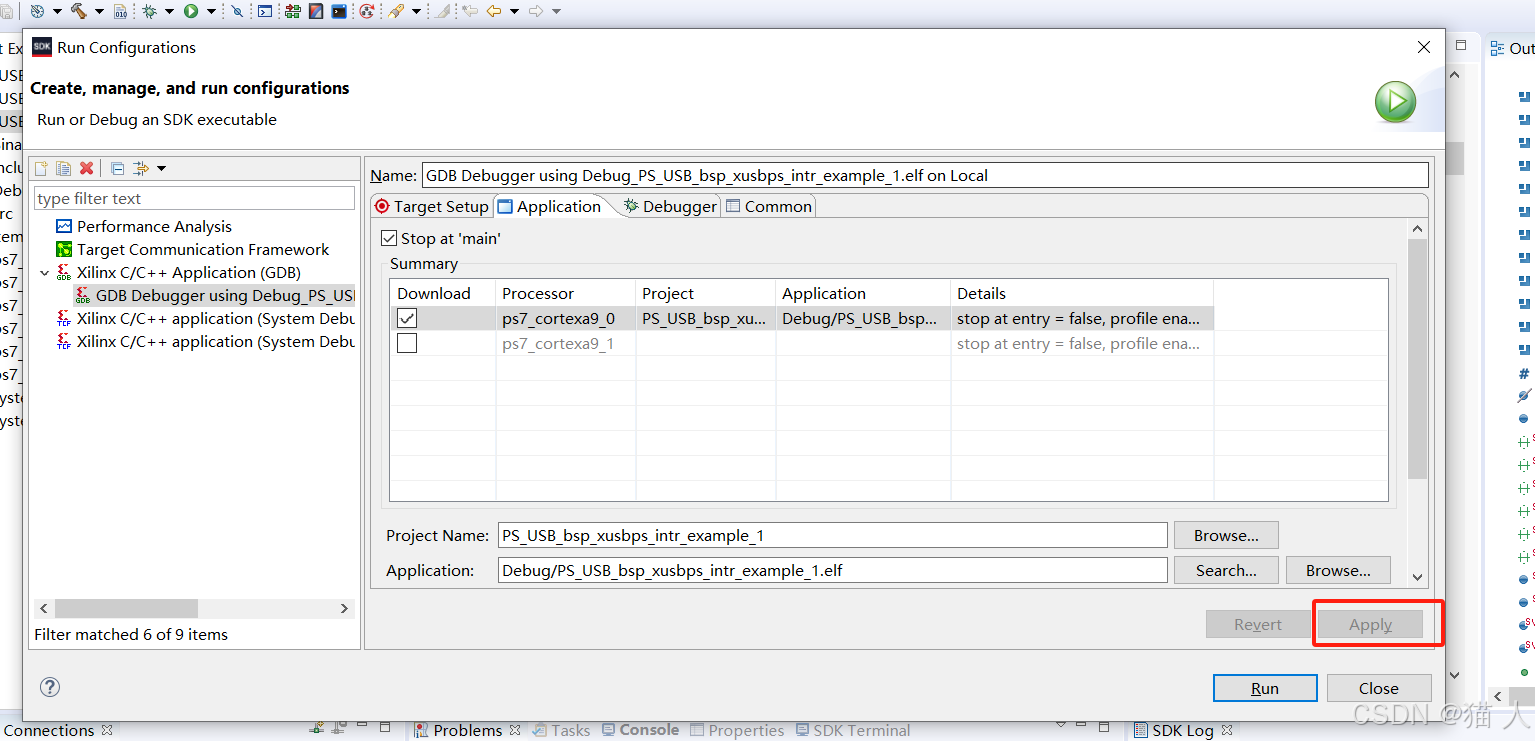Open the SDK Log tab

coord(1183,730)
